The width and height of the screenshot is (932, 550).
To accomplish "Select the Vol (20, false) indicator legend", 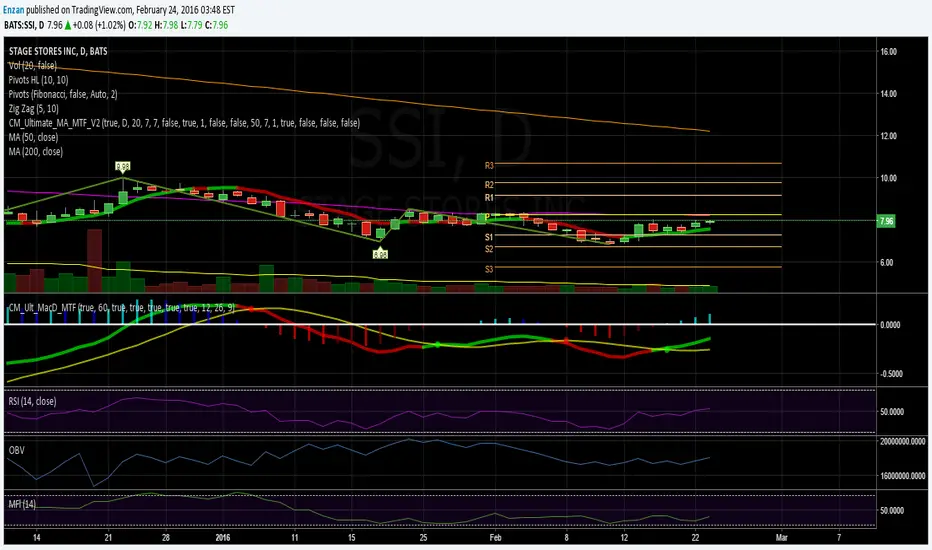I will [33, 65].
